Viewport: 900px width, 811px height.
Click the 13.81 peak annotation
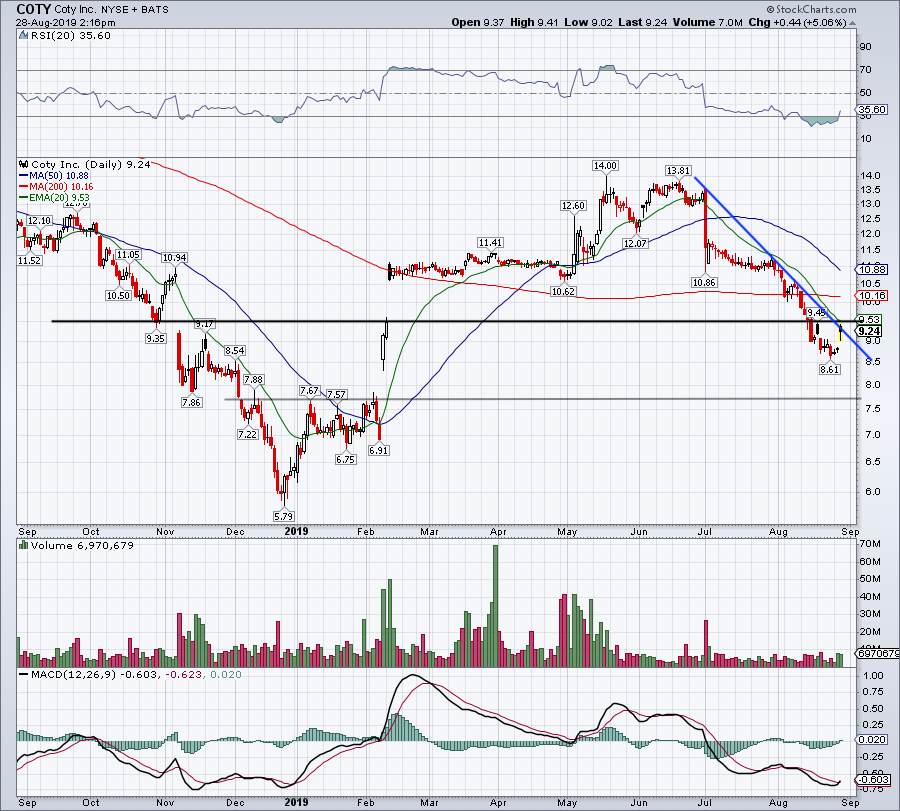coord(678,170)
